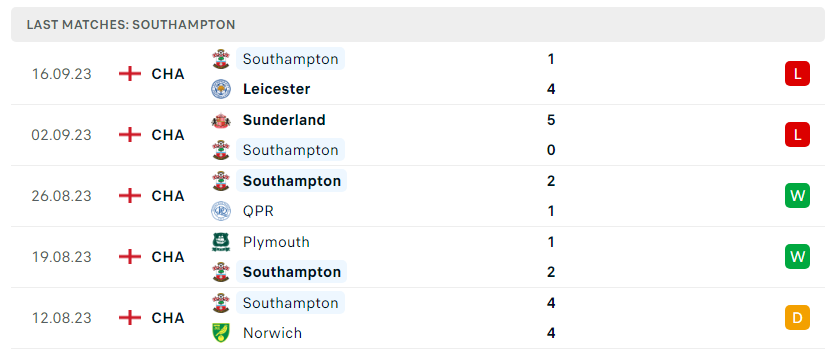836x363 pixels.
Task: Click the Last Matches: Southampton header
Action: click(x=131, y=25)
